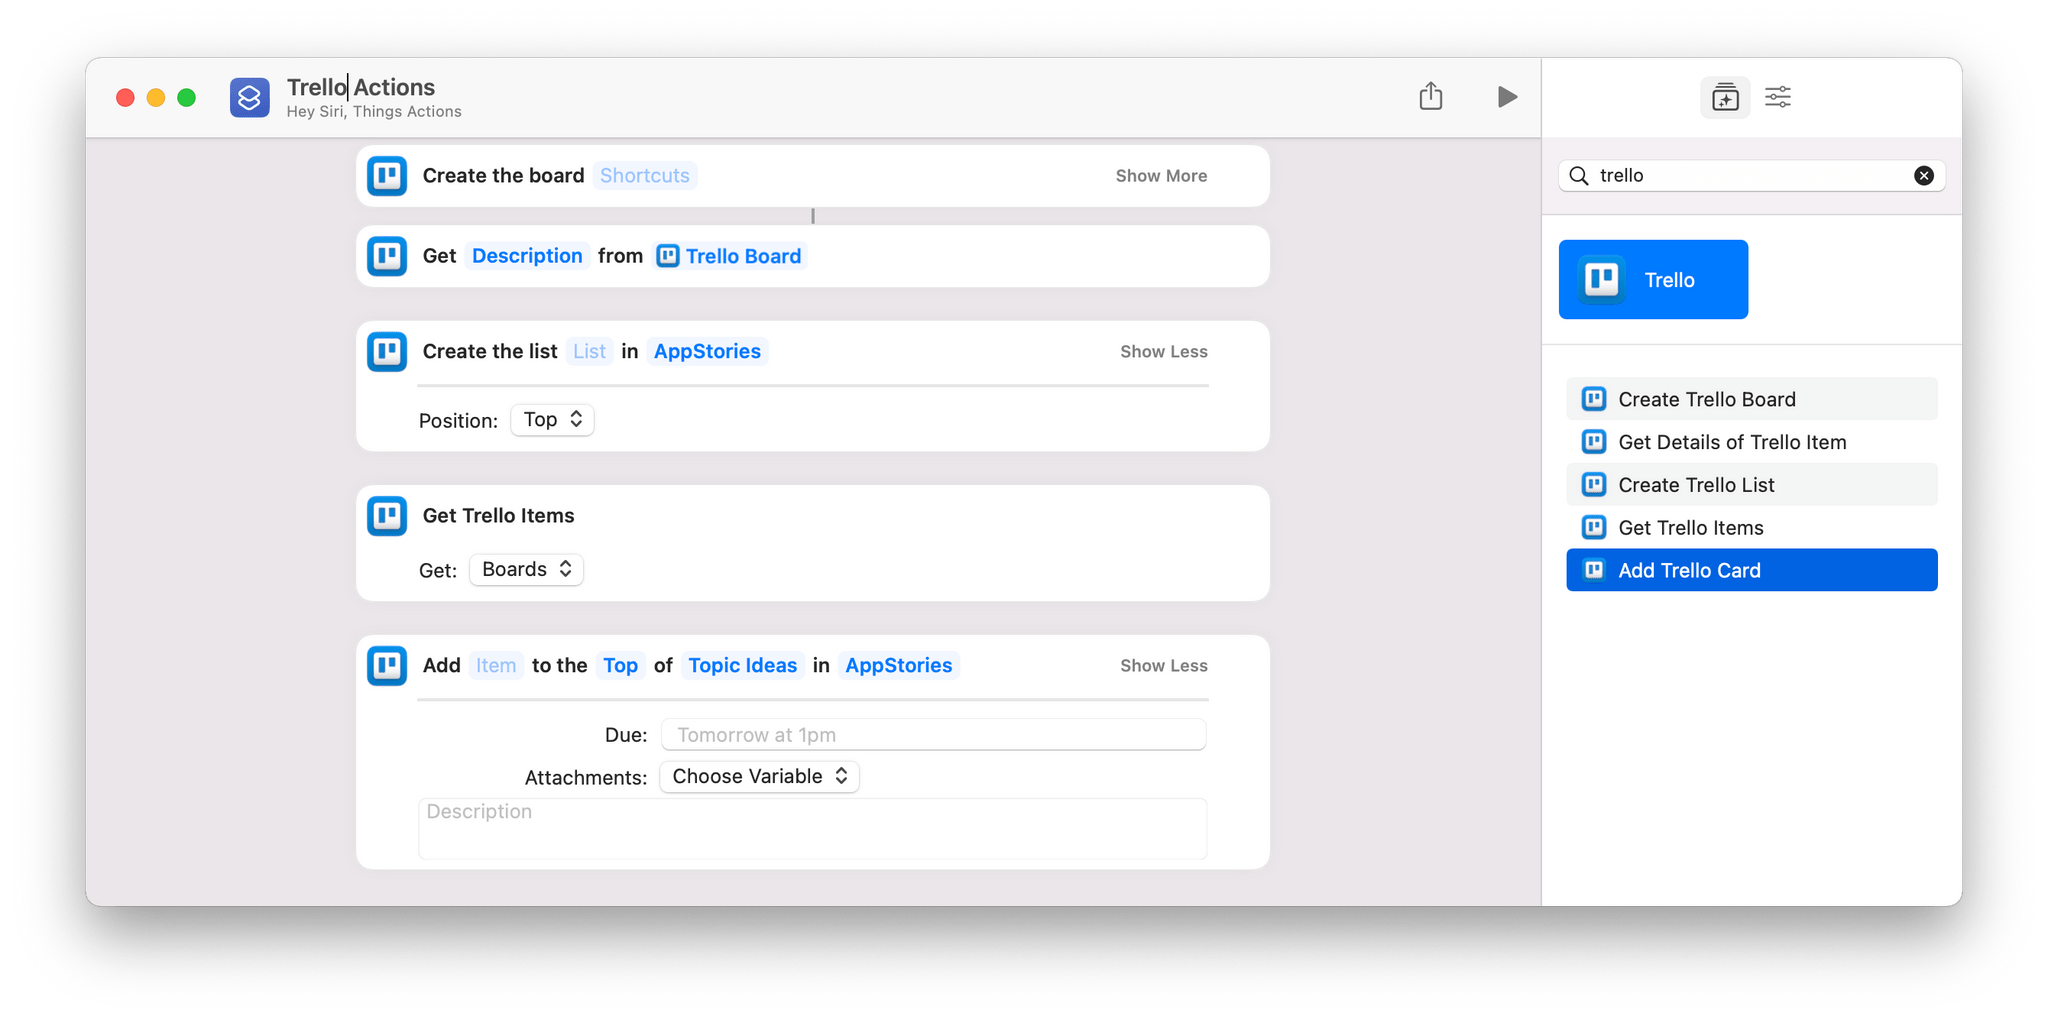Click the share icon in the toolbar
Image resolution: width=2048 pixels, height=1019 pixels.
[x=1431, y=96]
